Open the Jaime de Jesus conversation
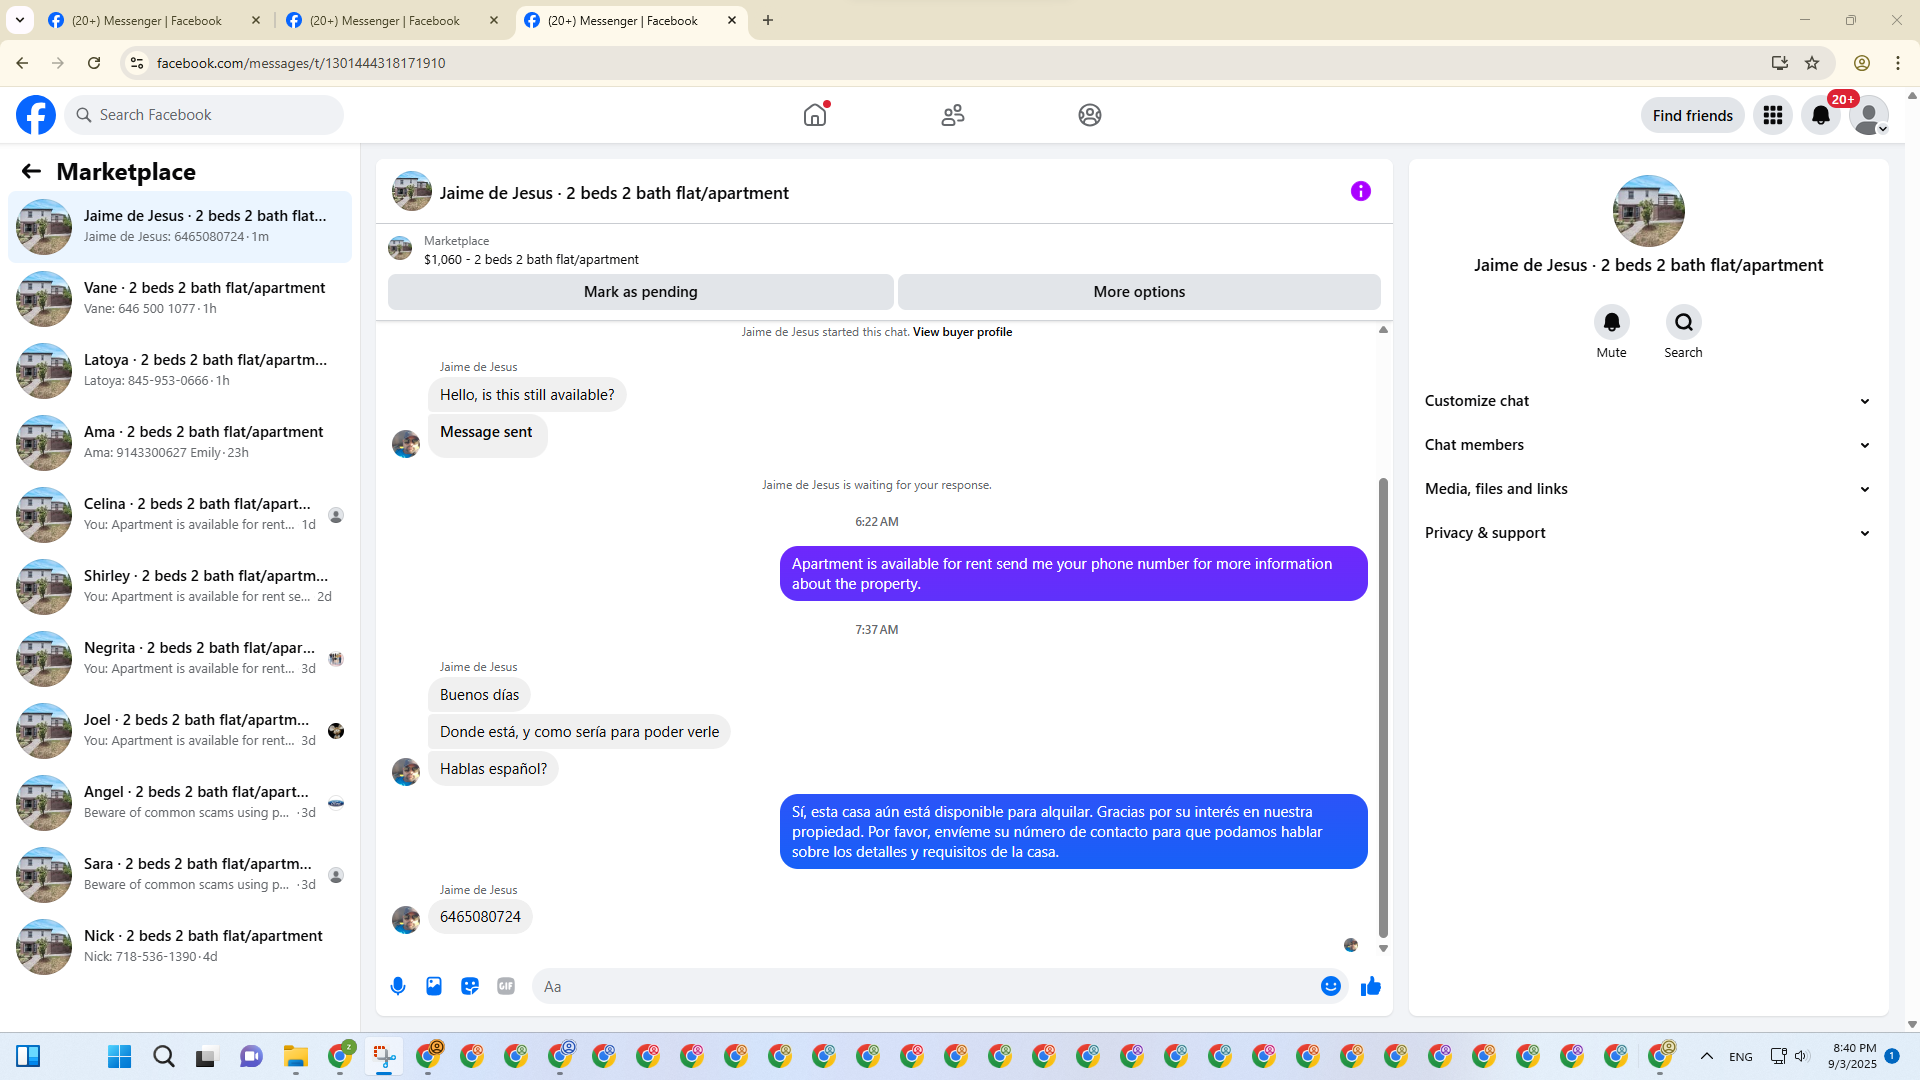 (180, 227)
